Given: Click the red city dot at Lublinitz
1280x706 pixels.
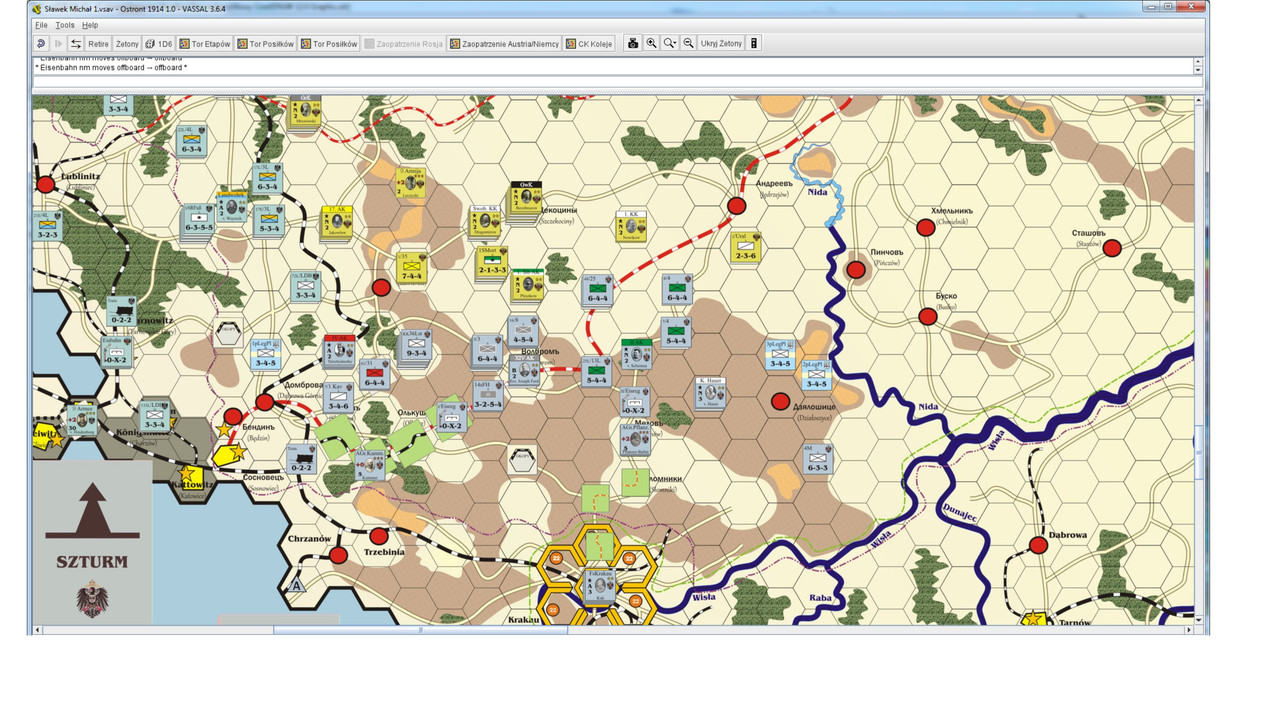Looking at the screenshot, I should (x=45, y=184).
